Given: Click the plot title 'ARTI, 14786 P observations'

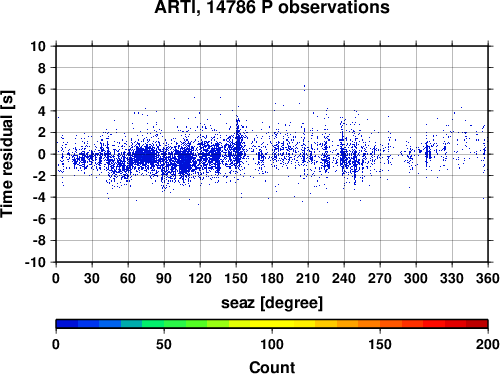Looking at the screenshot, I should coord(272,7).
